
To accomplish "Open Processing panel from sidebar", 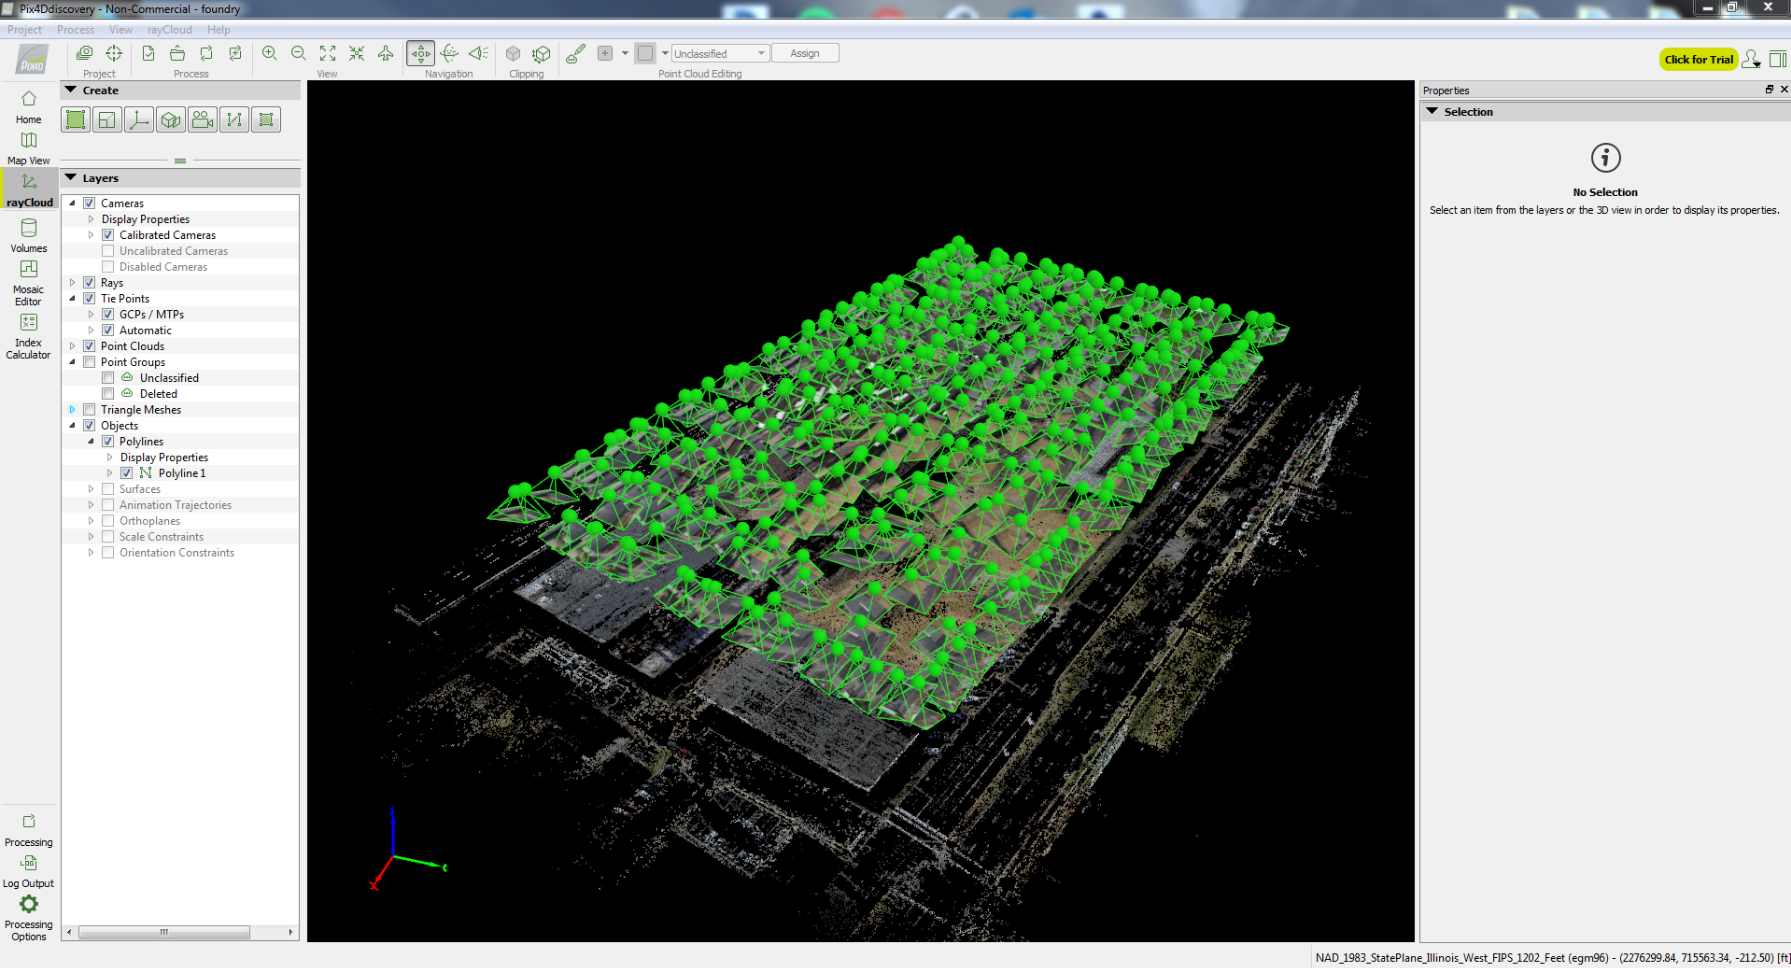I will 29,830.
